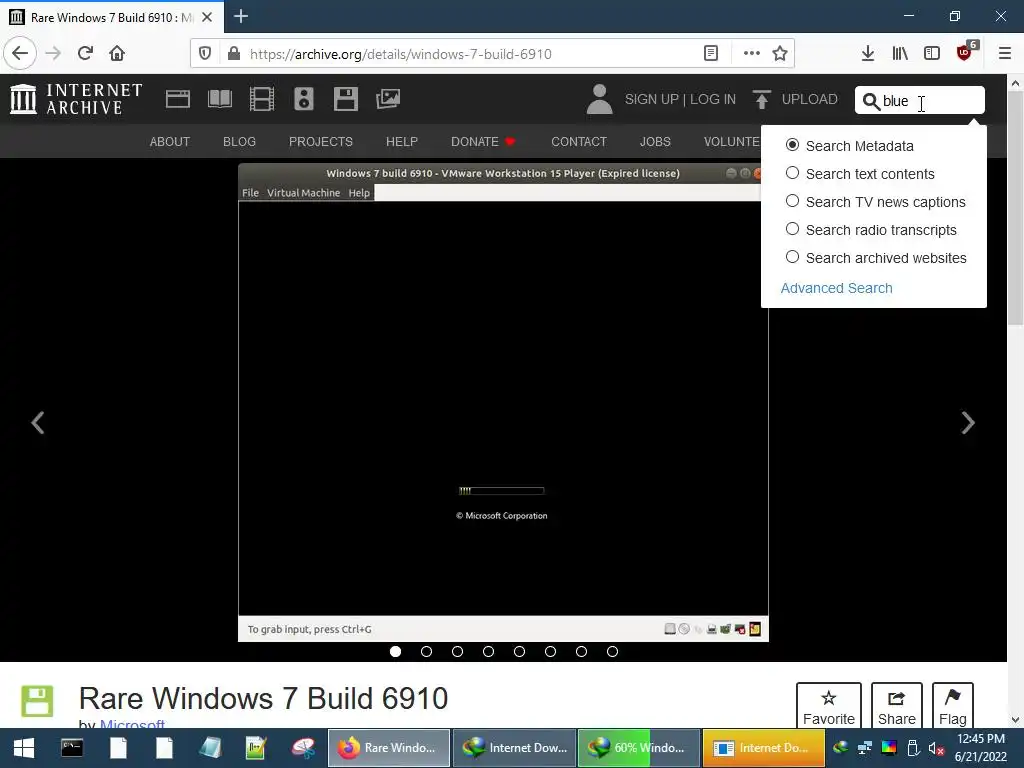The image size is (1024, 768).
Task: Open the DONATE navigation item
Action: (x=483, y=142)
